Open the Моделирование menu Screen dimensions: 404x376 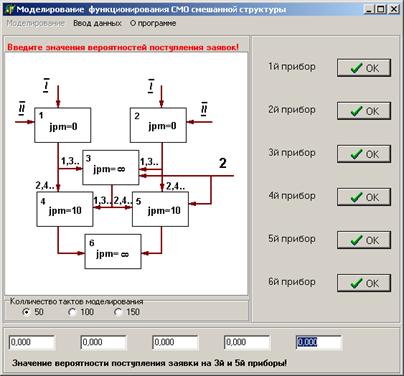point(35,23)
